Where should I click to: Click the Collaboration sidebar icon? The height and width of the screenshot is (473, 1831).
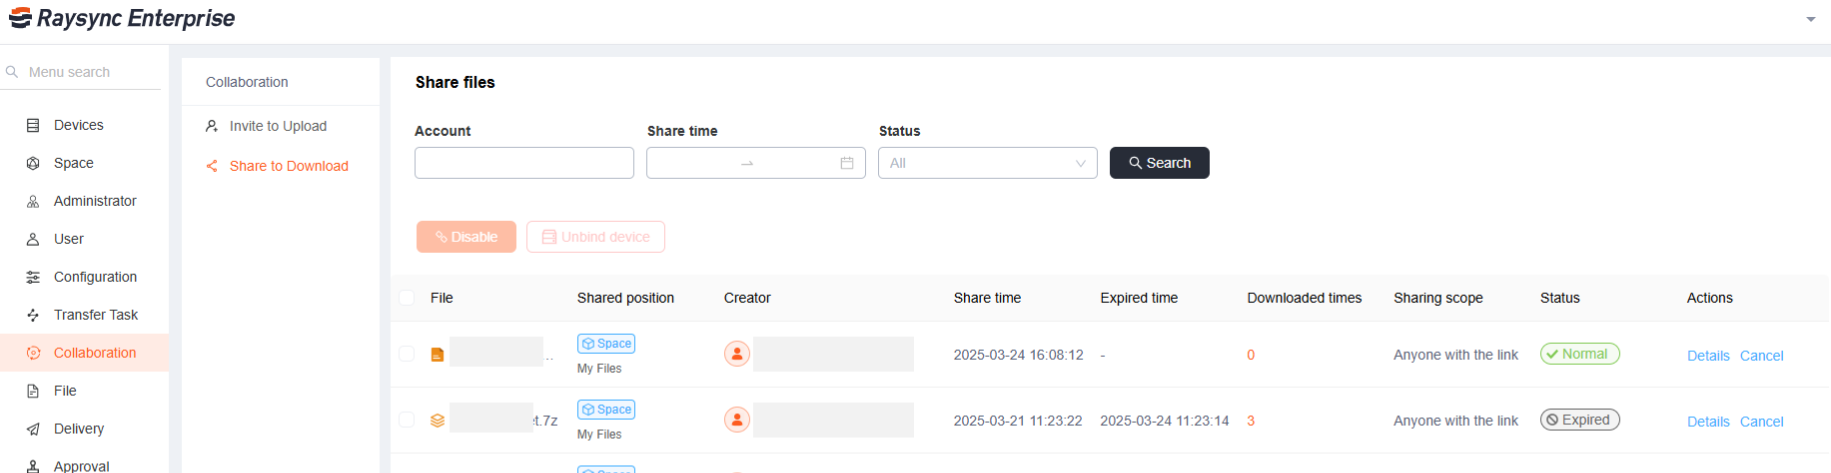coord(33,353)
